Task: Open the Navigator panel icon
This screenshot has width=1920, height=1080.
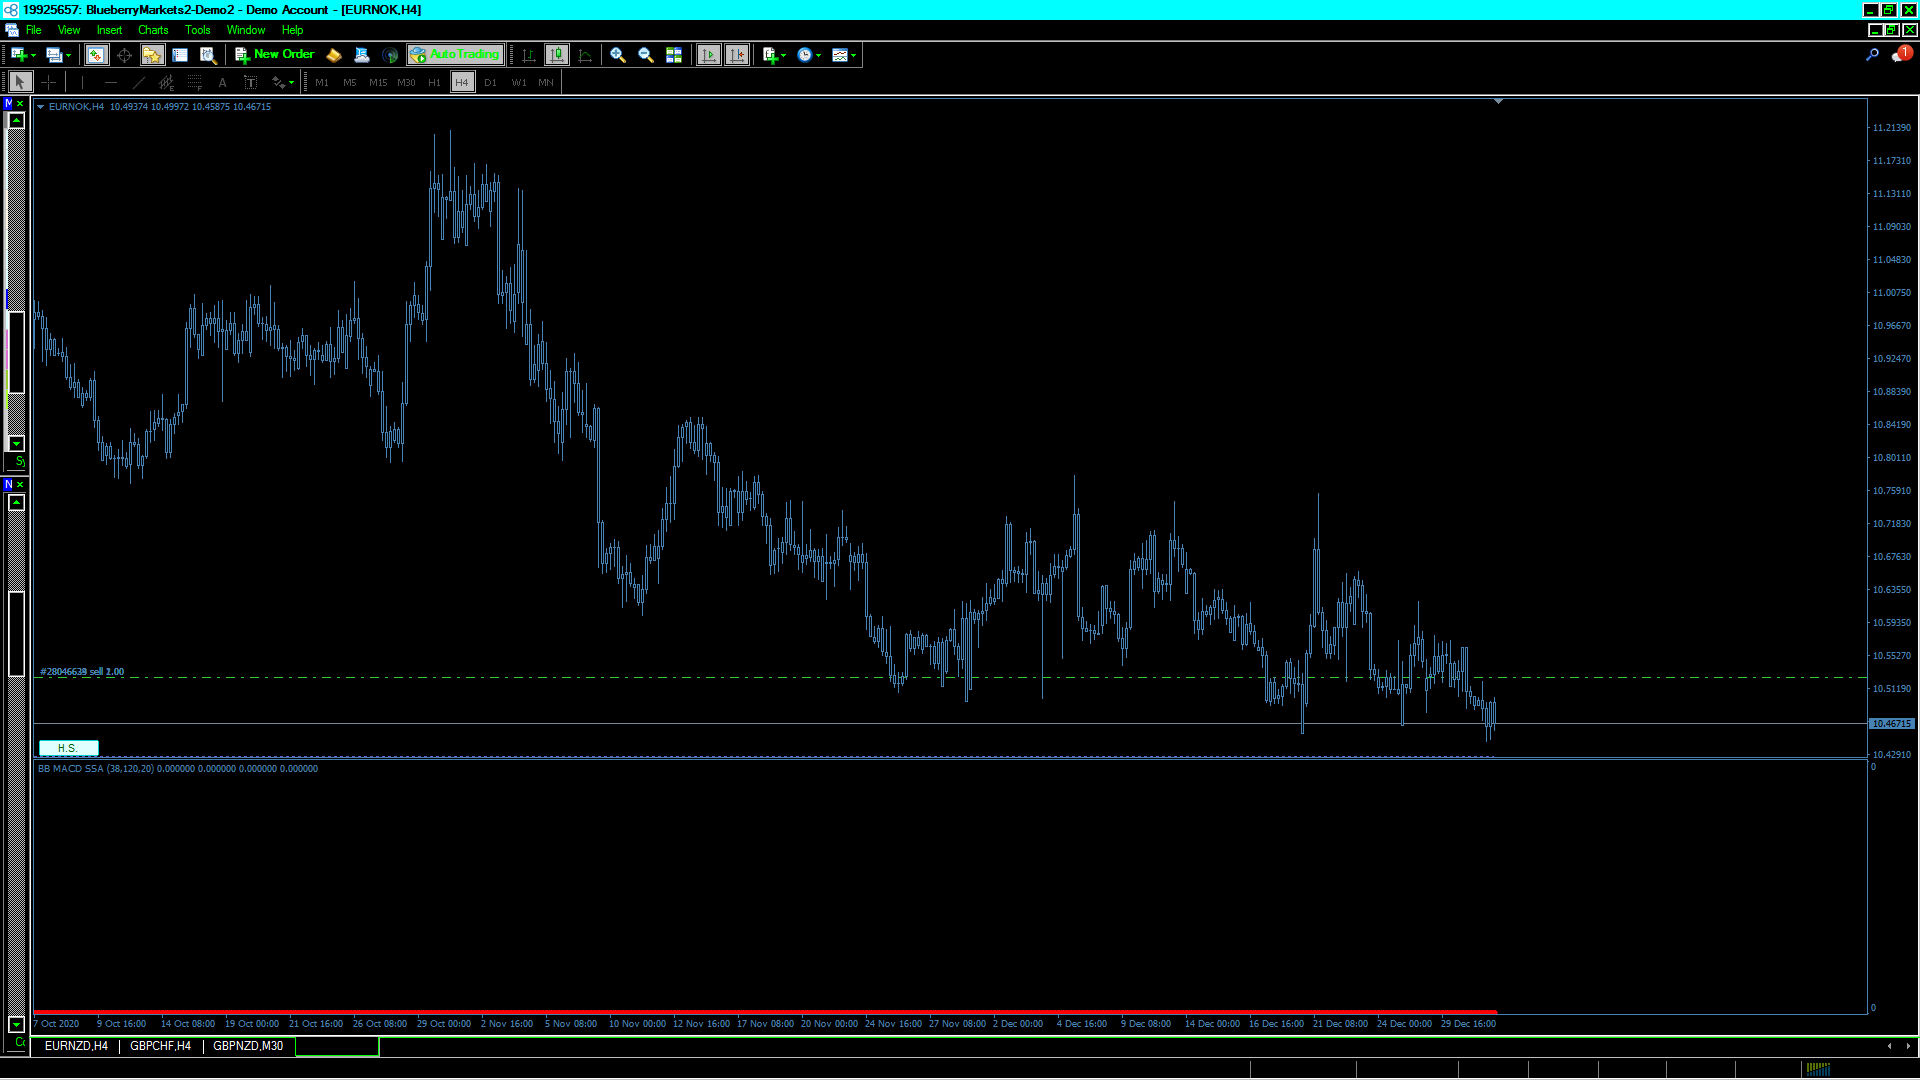Action: [152, 55]
